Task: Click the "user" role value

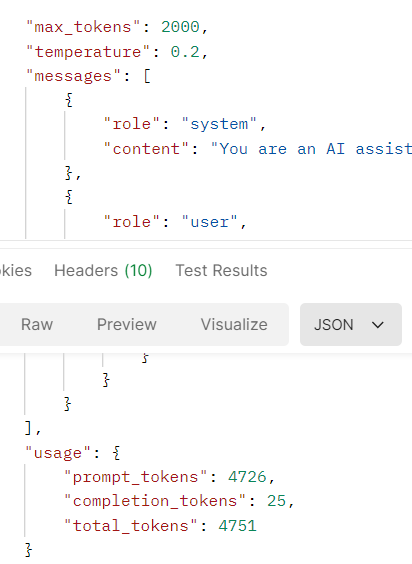Action: [x=209, y=222]
